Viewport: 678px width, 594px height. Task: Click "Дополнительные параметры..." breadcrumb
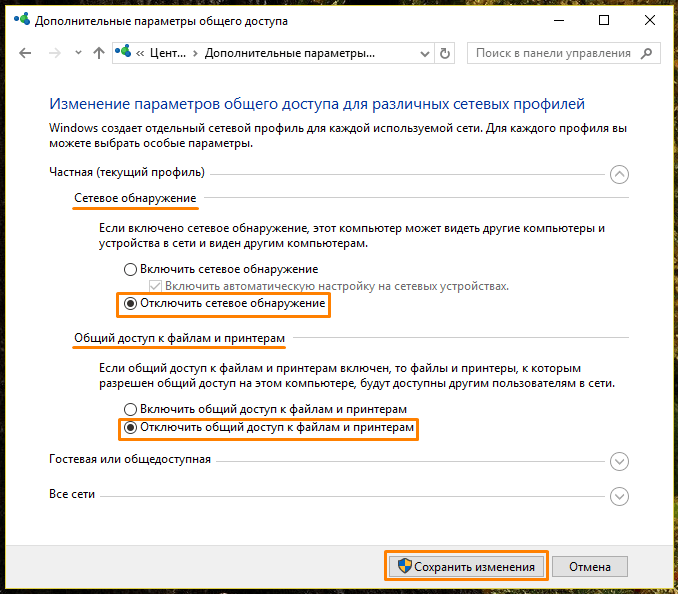coord(290,53)
